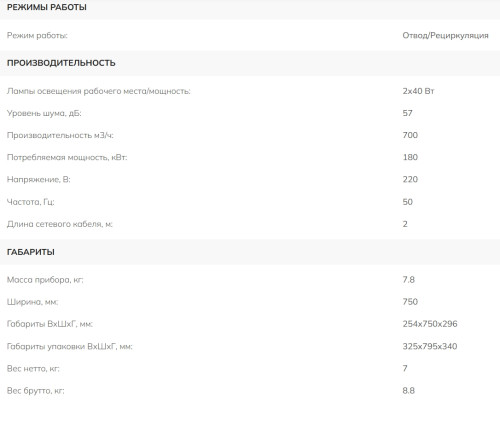Viewport: 500px width, 421px height.
Task: Click the Производительность м3/ч label
Action: click(60, 135)
